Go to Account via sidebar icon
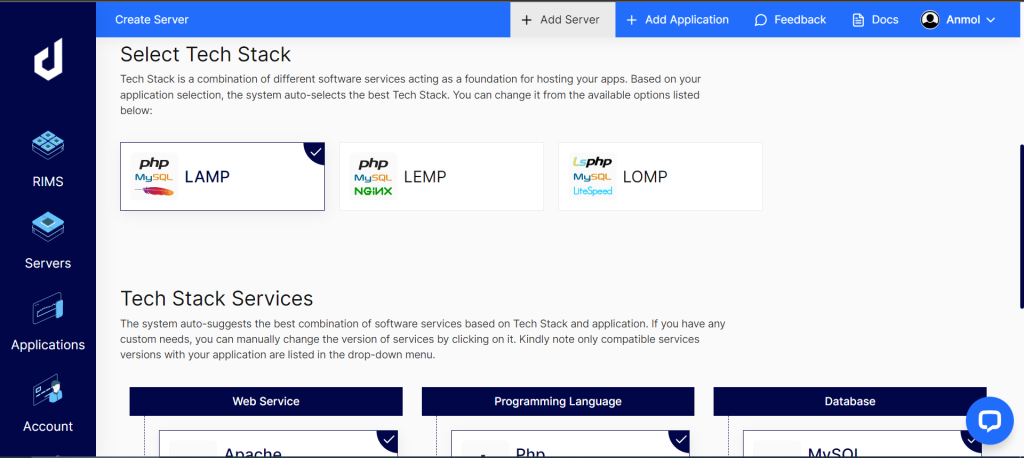Screen dimensions: 1024x458 (48, 391)
